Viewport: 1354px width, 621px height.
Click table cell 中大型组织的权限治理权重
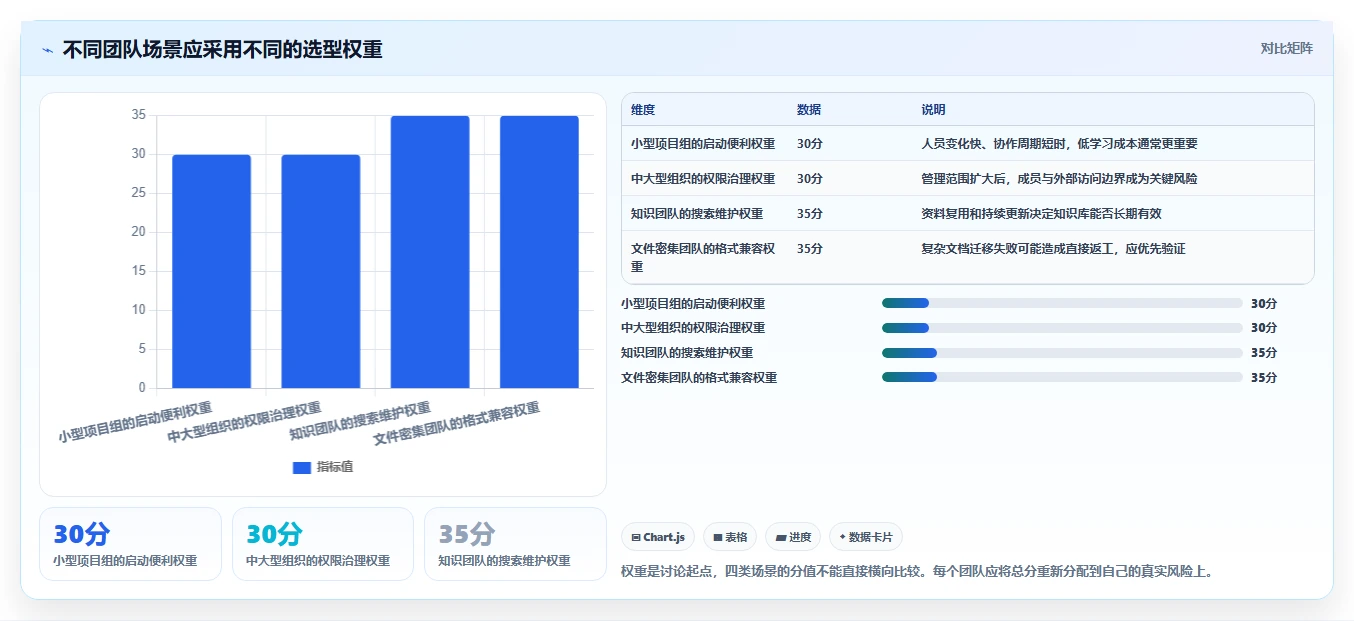point(703,179)
